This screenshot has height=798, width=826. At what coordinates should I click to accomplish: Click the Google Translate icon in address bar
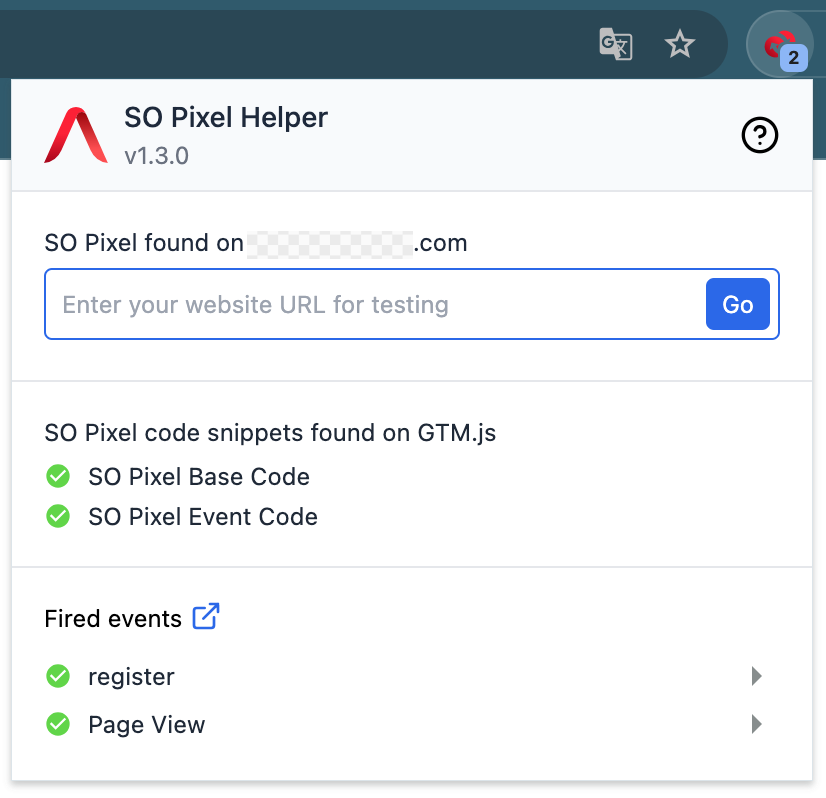615,44
